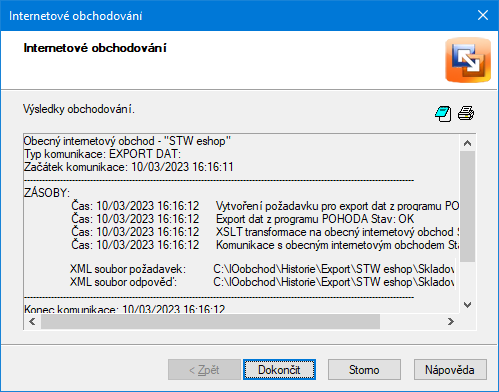Click horizontal scrollbar right arrow

(x=451, y=321)
